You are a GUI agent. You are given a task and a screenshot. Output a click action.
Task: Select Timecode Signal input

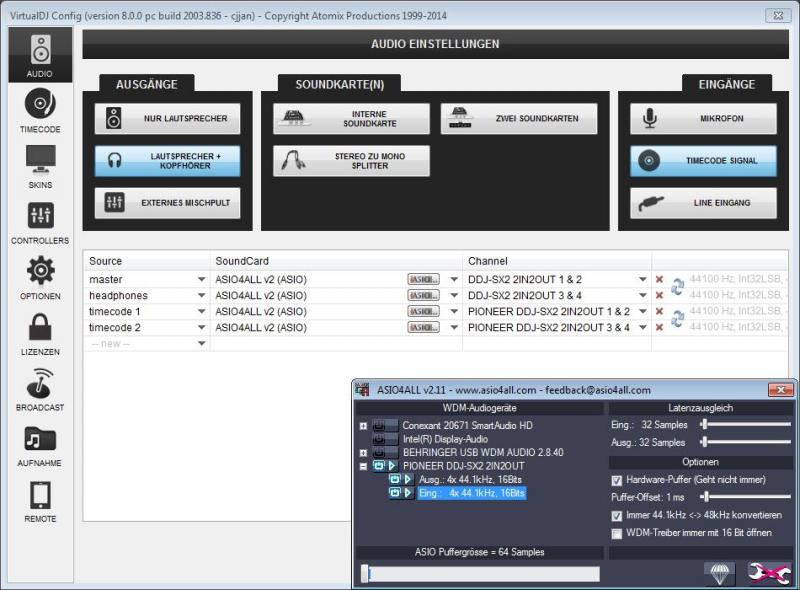click(x=704, y=161)
